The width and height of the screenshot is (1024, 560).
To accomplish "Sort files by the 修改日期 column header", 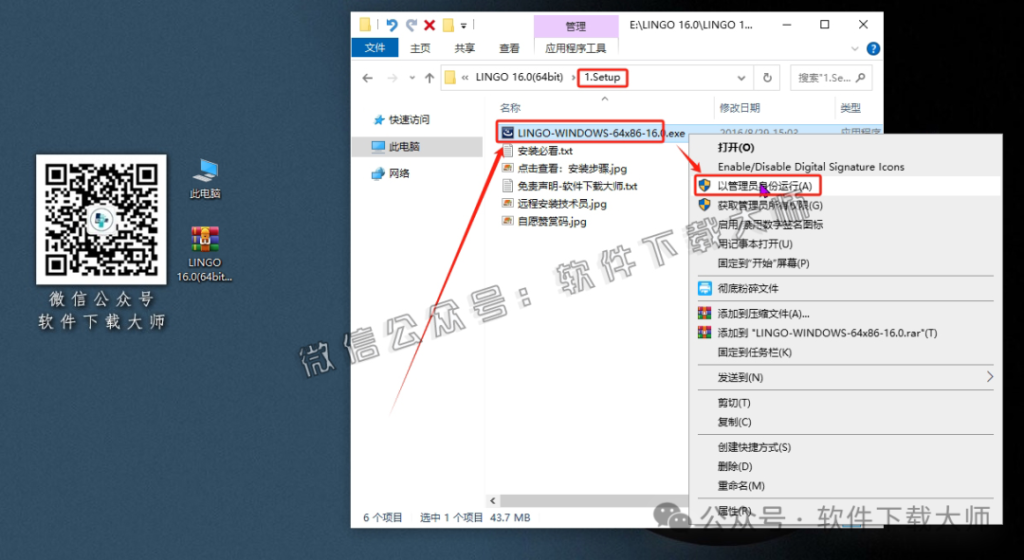I will (739, 108).
